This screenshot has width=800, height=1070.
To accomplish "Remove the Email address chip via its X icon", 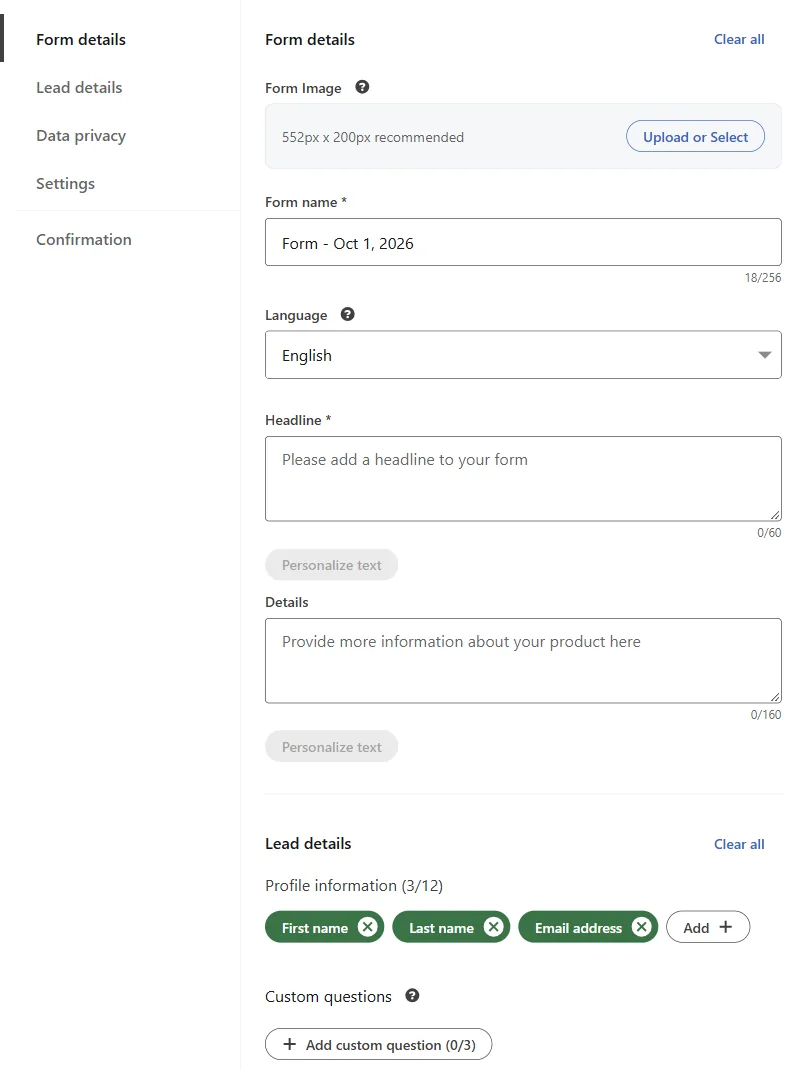I will tap(641, 927).
